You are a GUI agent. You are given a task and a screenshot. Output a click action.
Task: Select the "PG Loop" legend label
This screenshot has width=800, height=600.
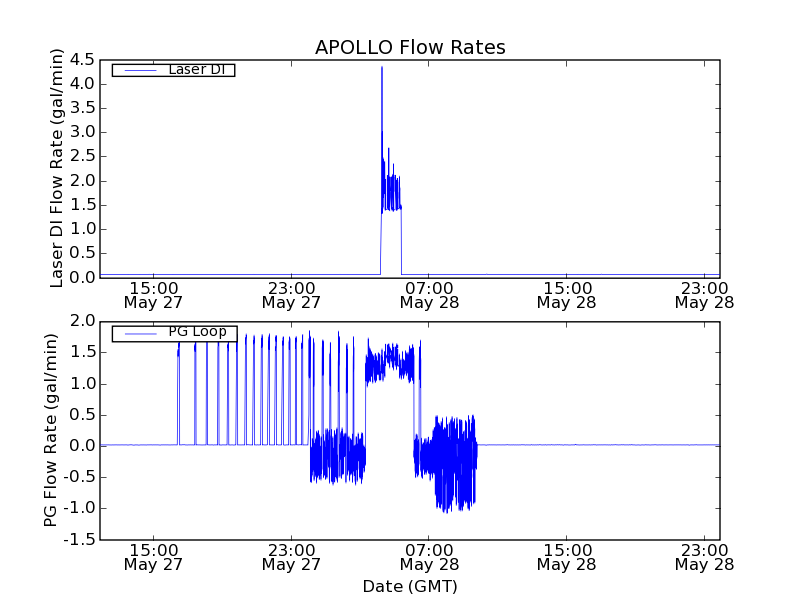click(197, 332)
